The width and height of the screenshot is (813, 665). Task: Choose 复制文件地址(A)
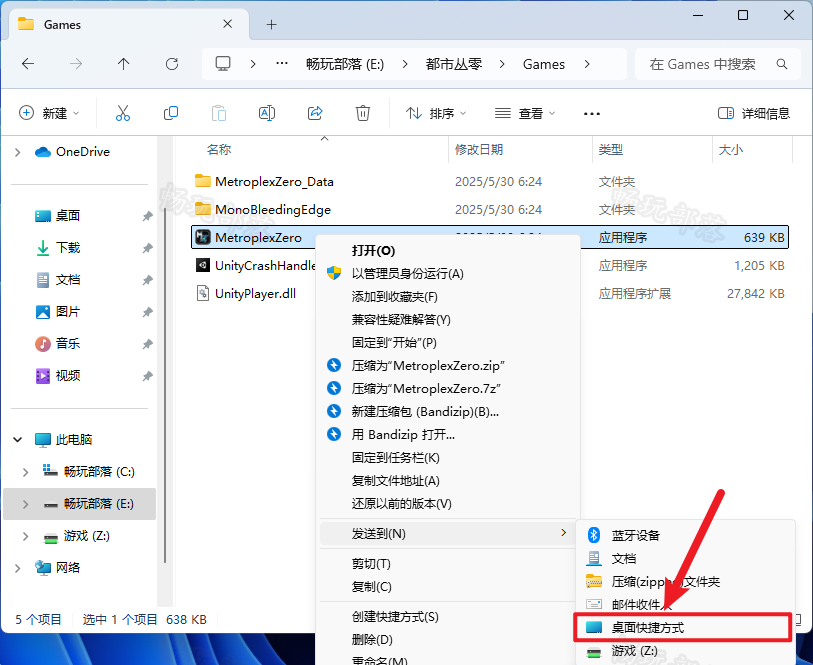396,480
